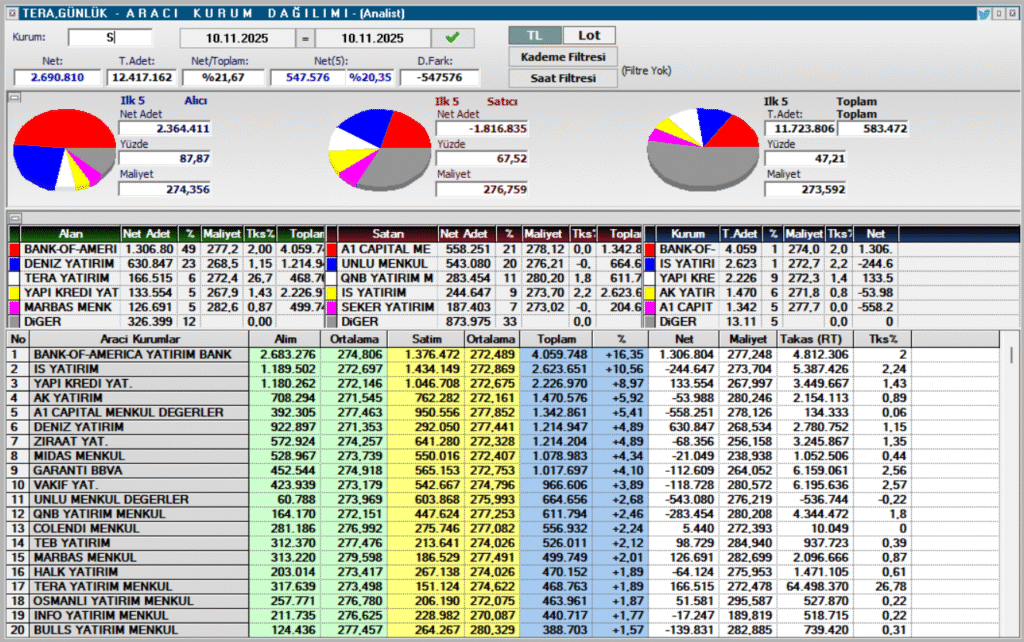The width and height of the screenshot is (1024, 642).
Task: Select the ZIRAAT YAT. row
Action: 503,441
